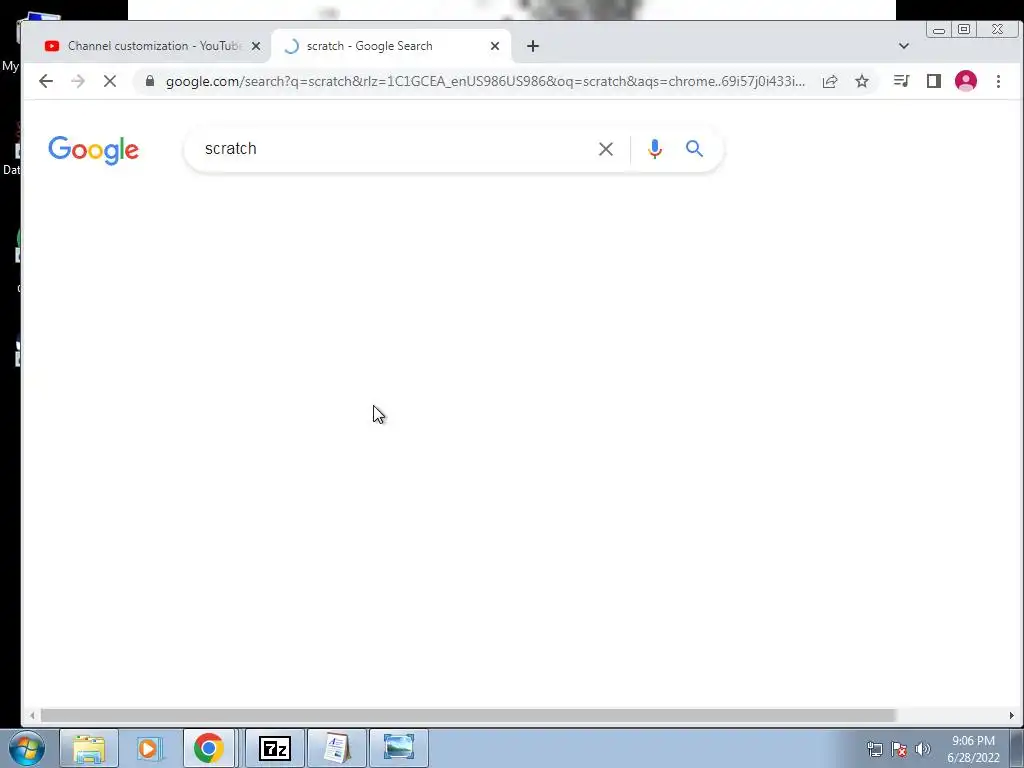
Task: Toggle the Chrome side panel
Action: pyautogui.click(x=934, y=81)
